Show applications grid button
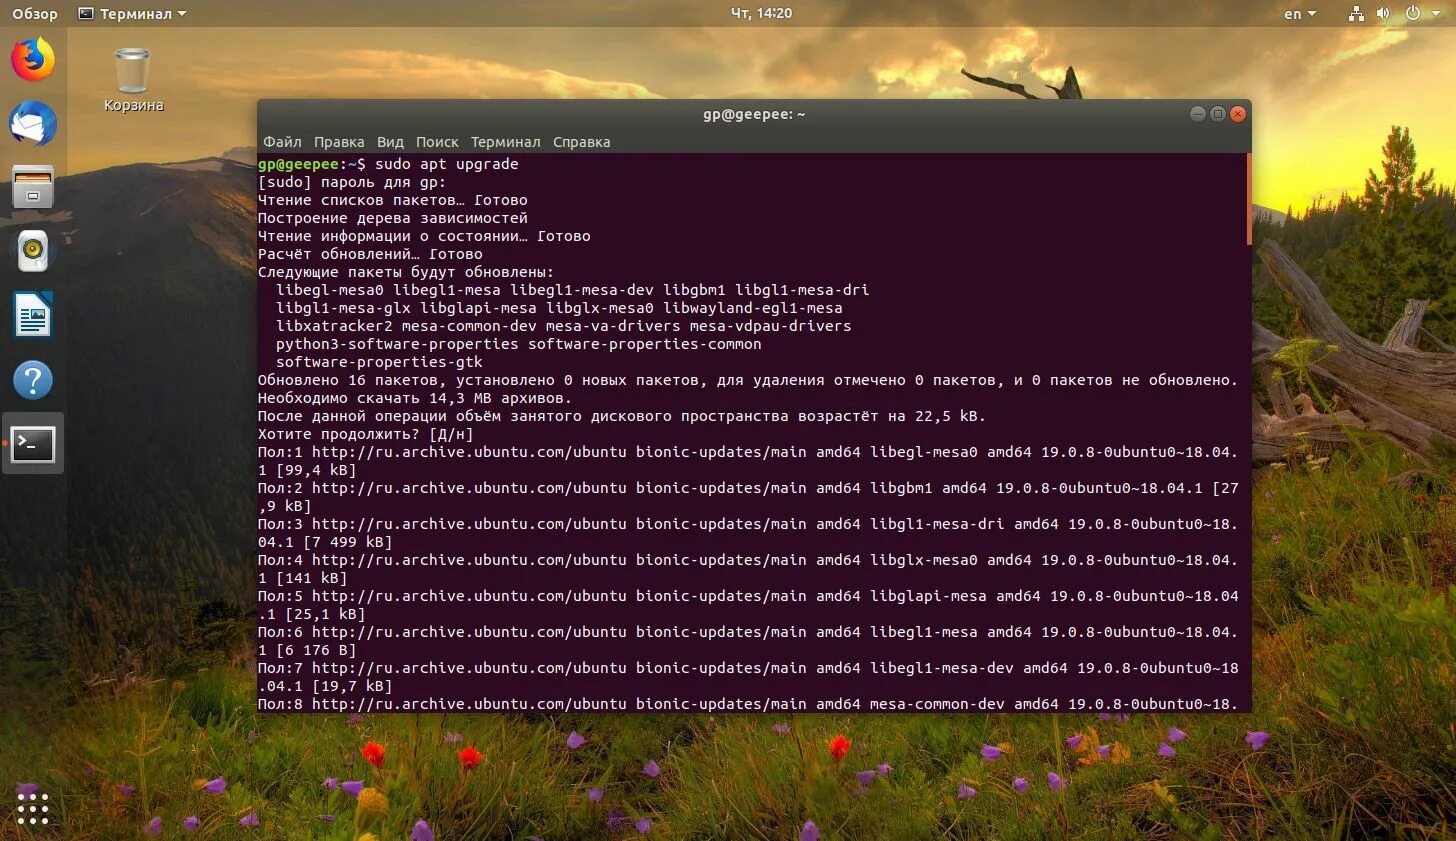The height and width of the screenshot is (841, 1456). click(32, 807)
